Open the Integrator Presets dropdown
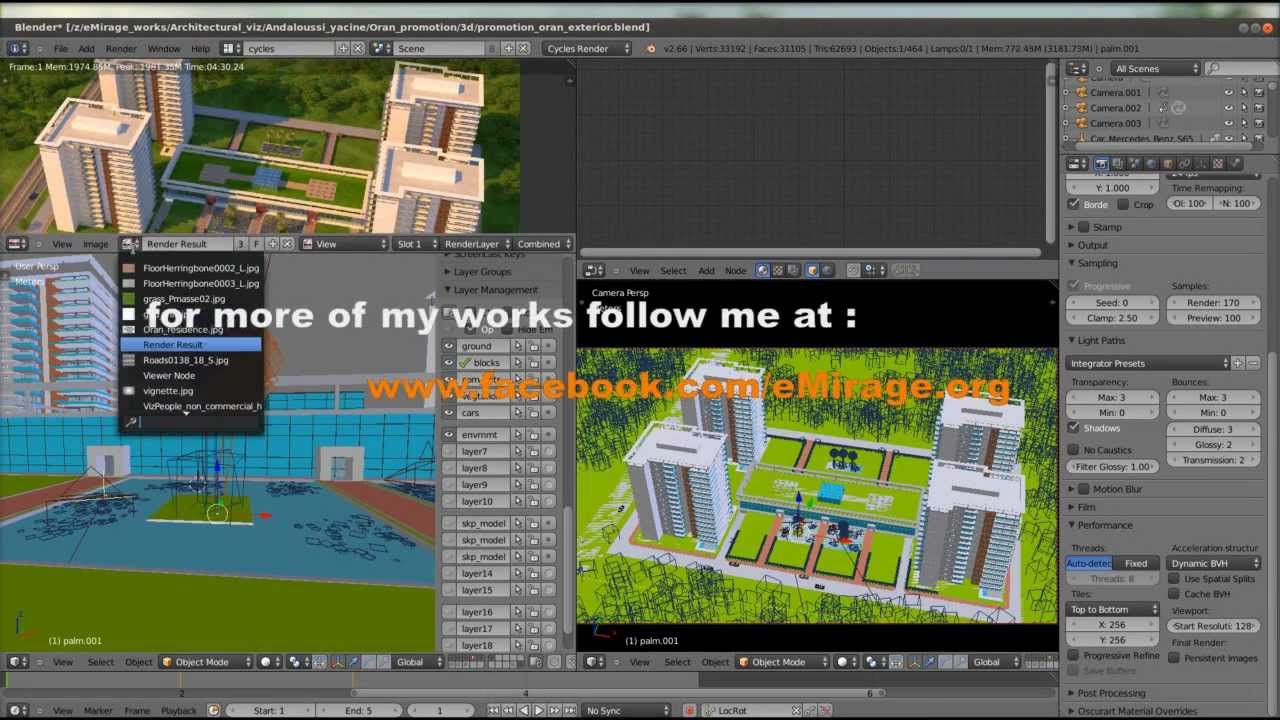Screen dimensions: 1280x720 [1148, 363]
